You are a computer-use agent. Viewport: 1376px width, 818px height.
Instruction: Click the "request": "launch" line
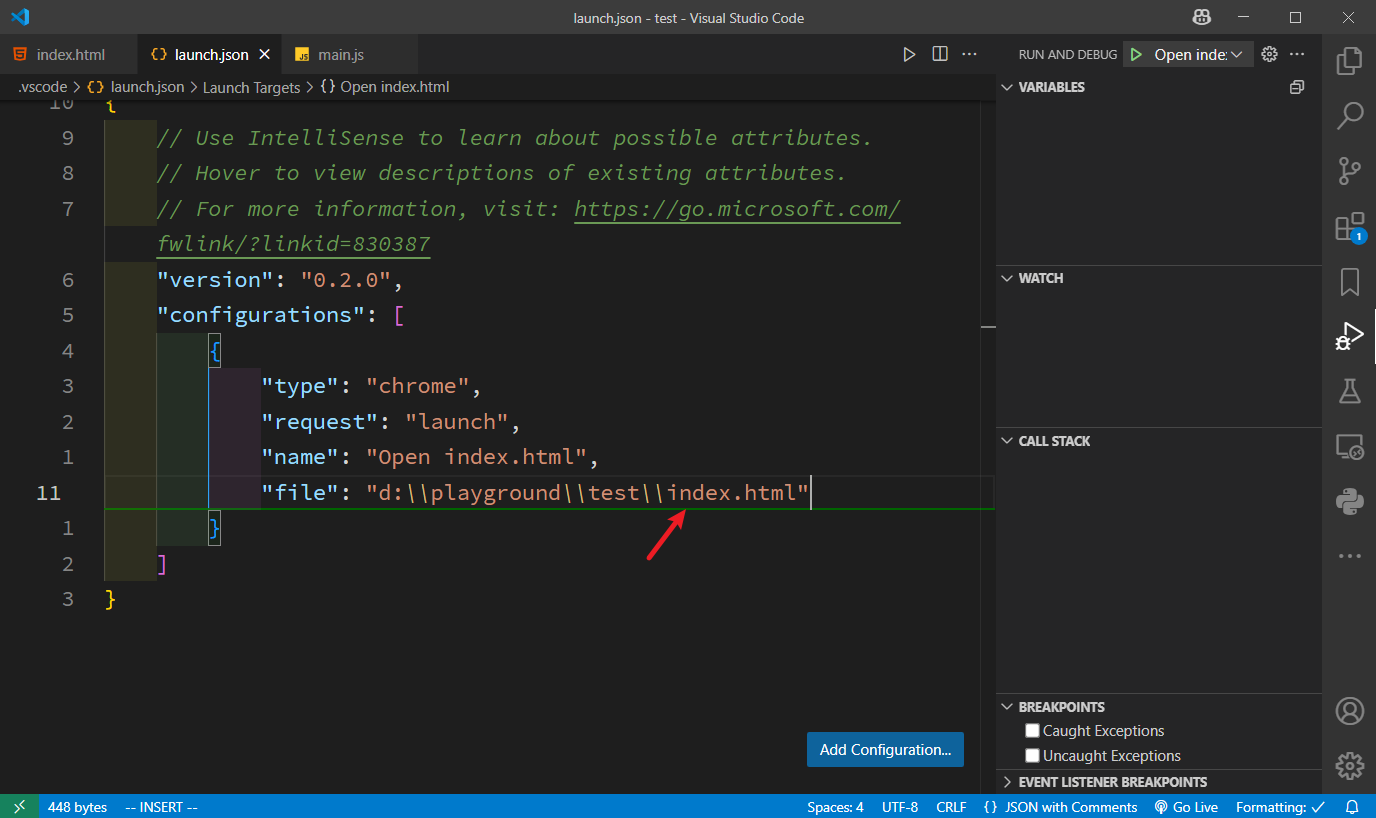(x=391, y=422)
